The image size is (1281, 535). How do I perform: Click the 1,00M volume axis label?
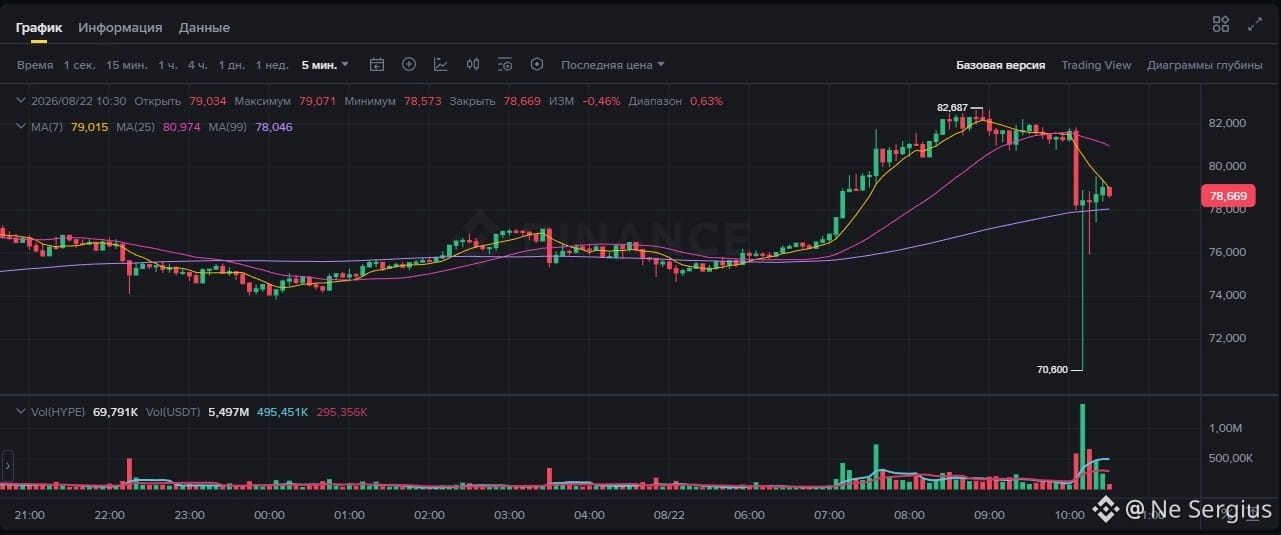click(x=1225, y=428)
